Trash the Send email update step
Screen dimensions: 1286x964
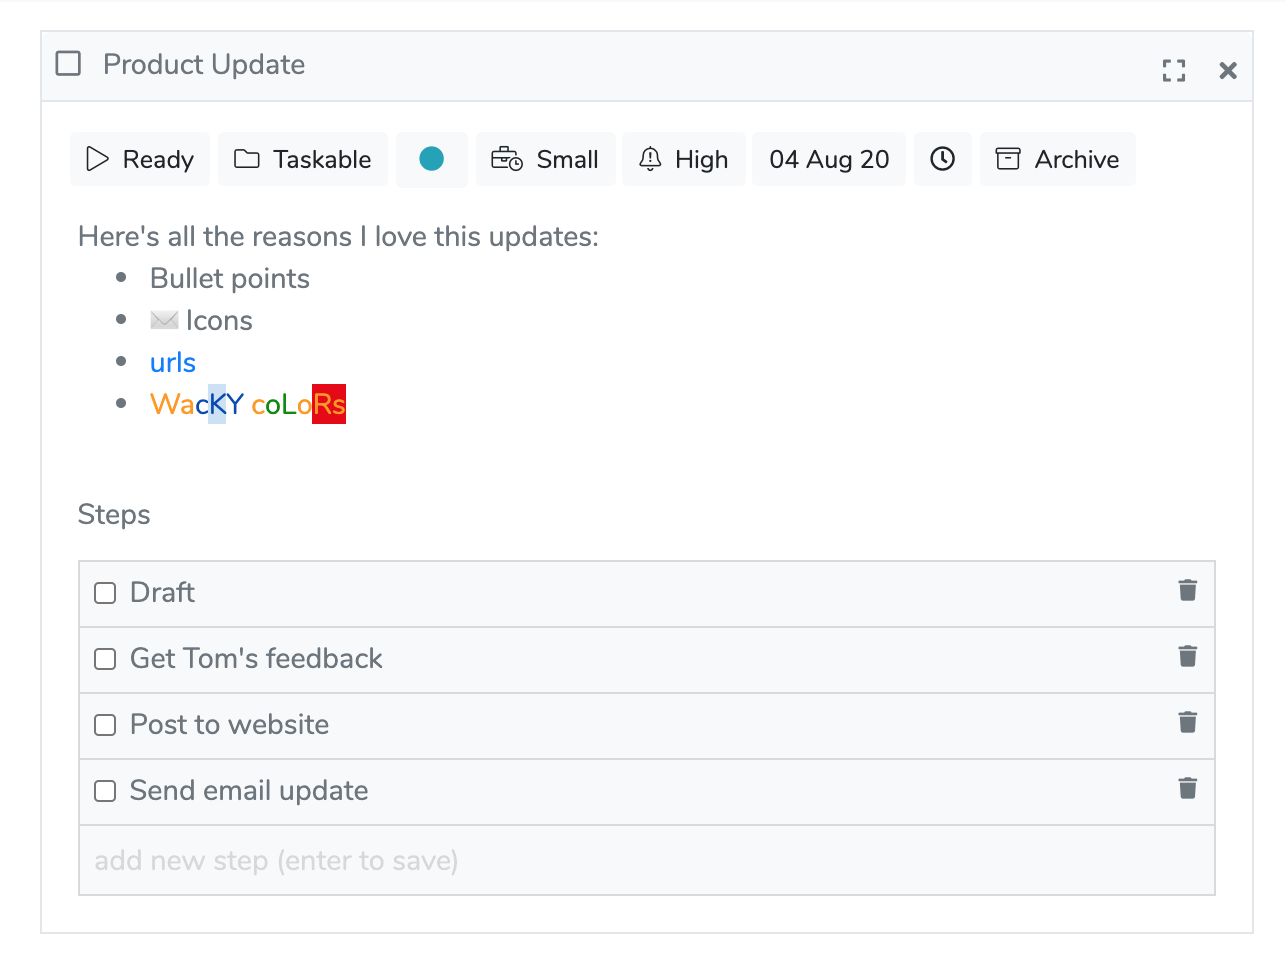pyautogui.click(x=1187, y=789)
